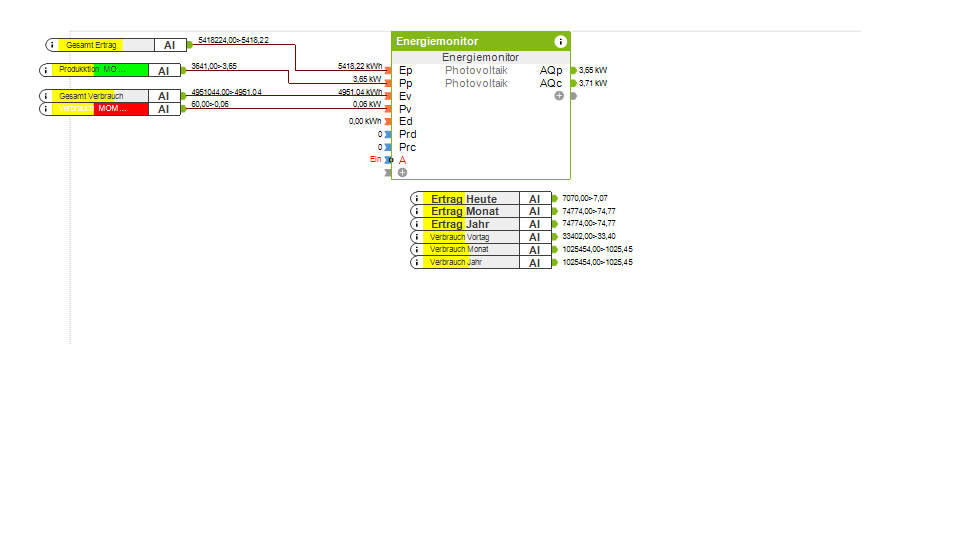Click output connector of Verbrauch Jahr

(x=555, y=263)
